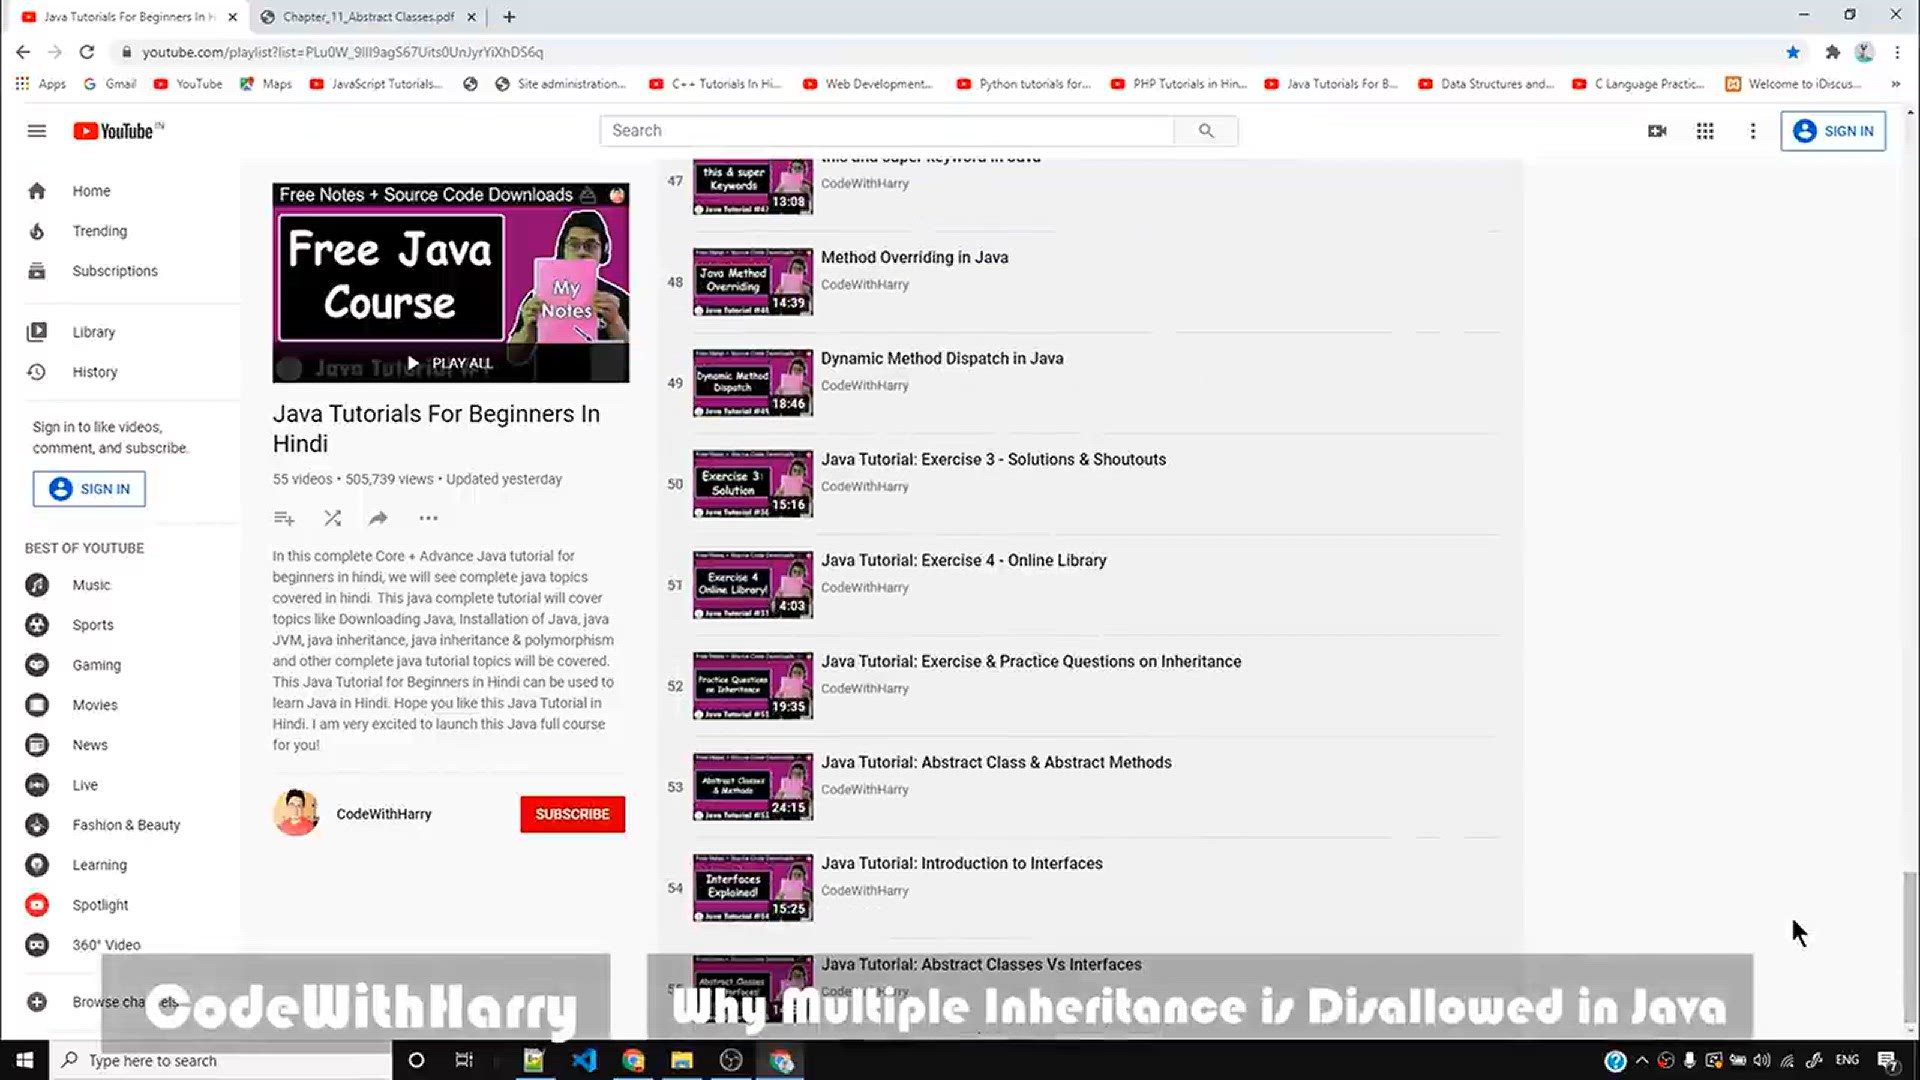Screen dimensions: 1920x1080
Task: Expand bookmarks overflow chevron
Action: pyautogui.click(x=1895, y=84)
